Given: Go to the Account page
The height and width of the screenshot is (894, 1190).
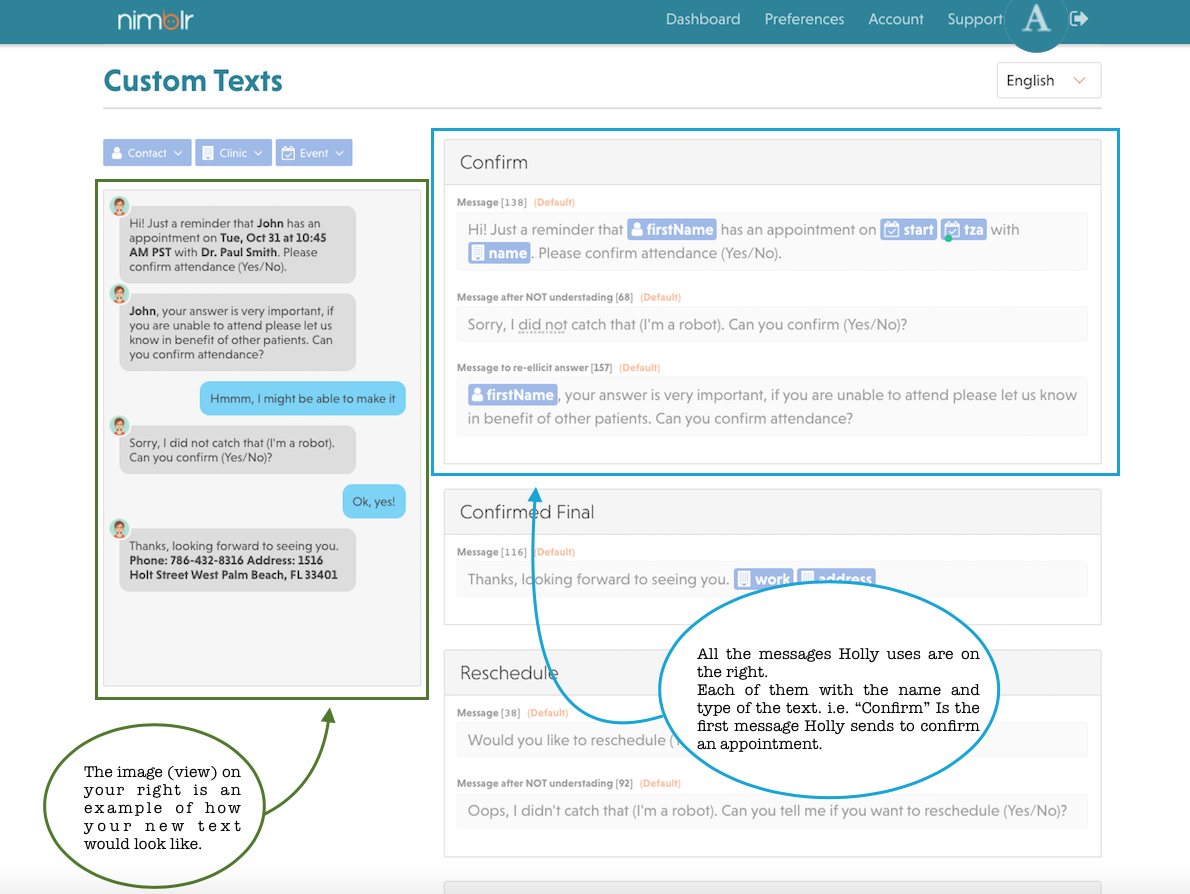Looking at the screenshot, I should click(896, 20).
